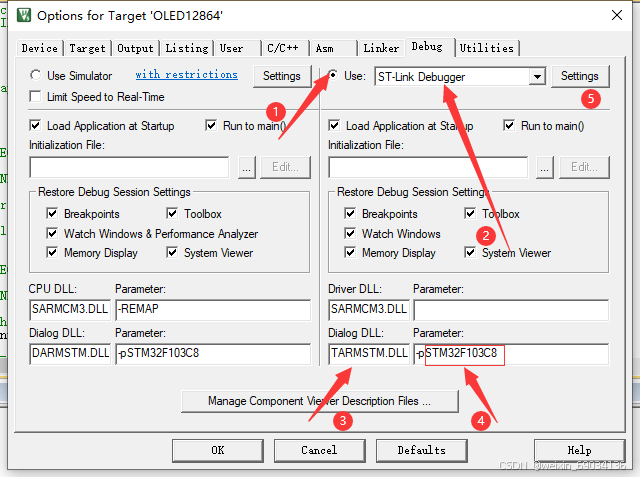640x477 pixels.
Task: Browse for debugger initialization file
Action: click(x=544, y=167)
